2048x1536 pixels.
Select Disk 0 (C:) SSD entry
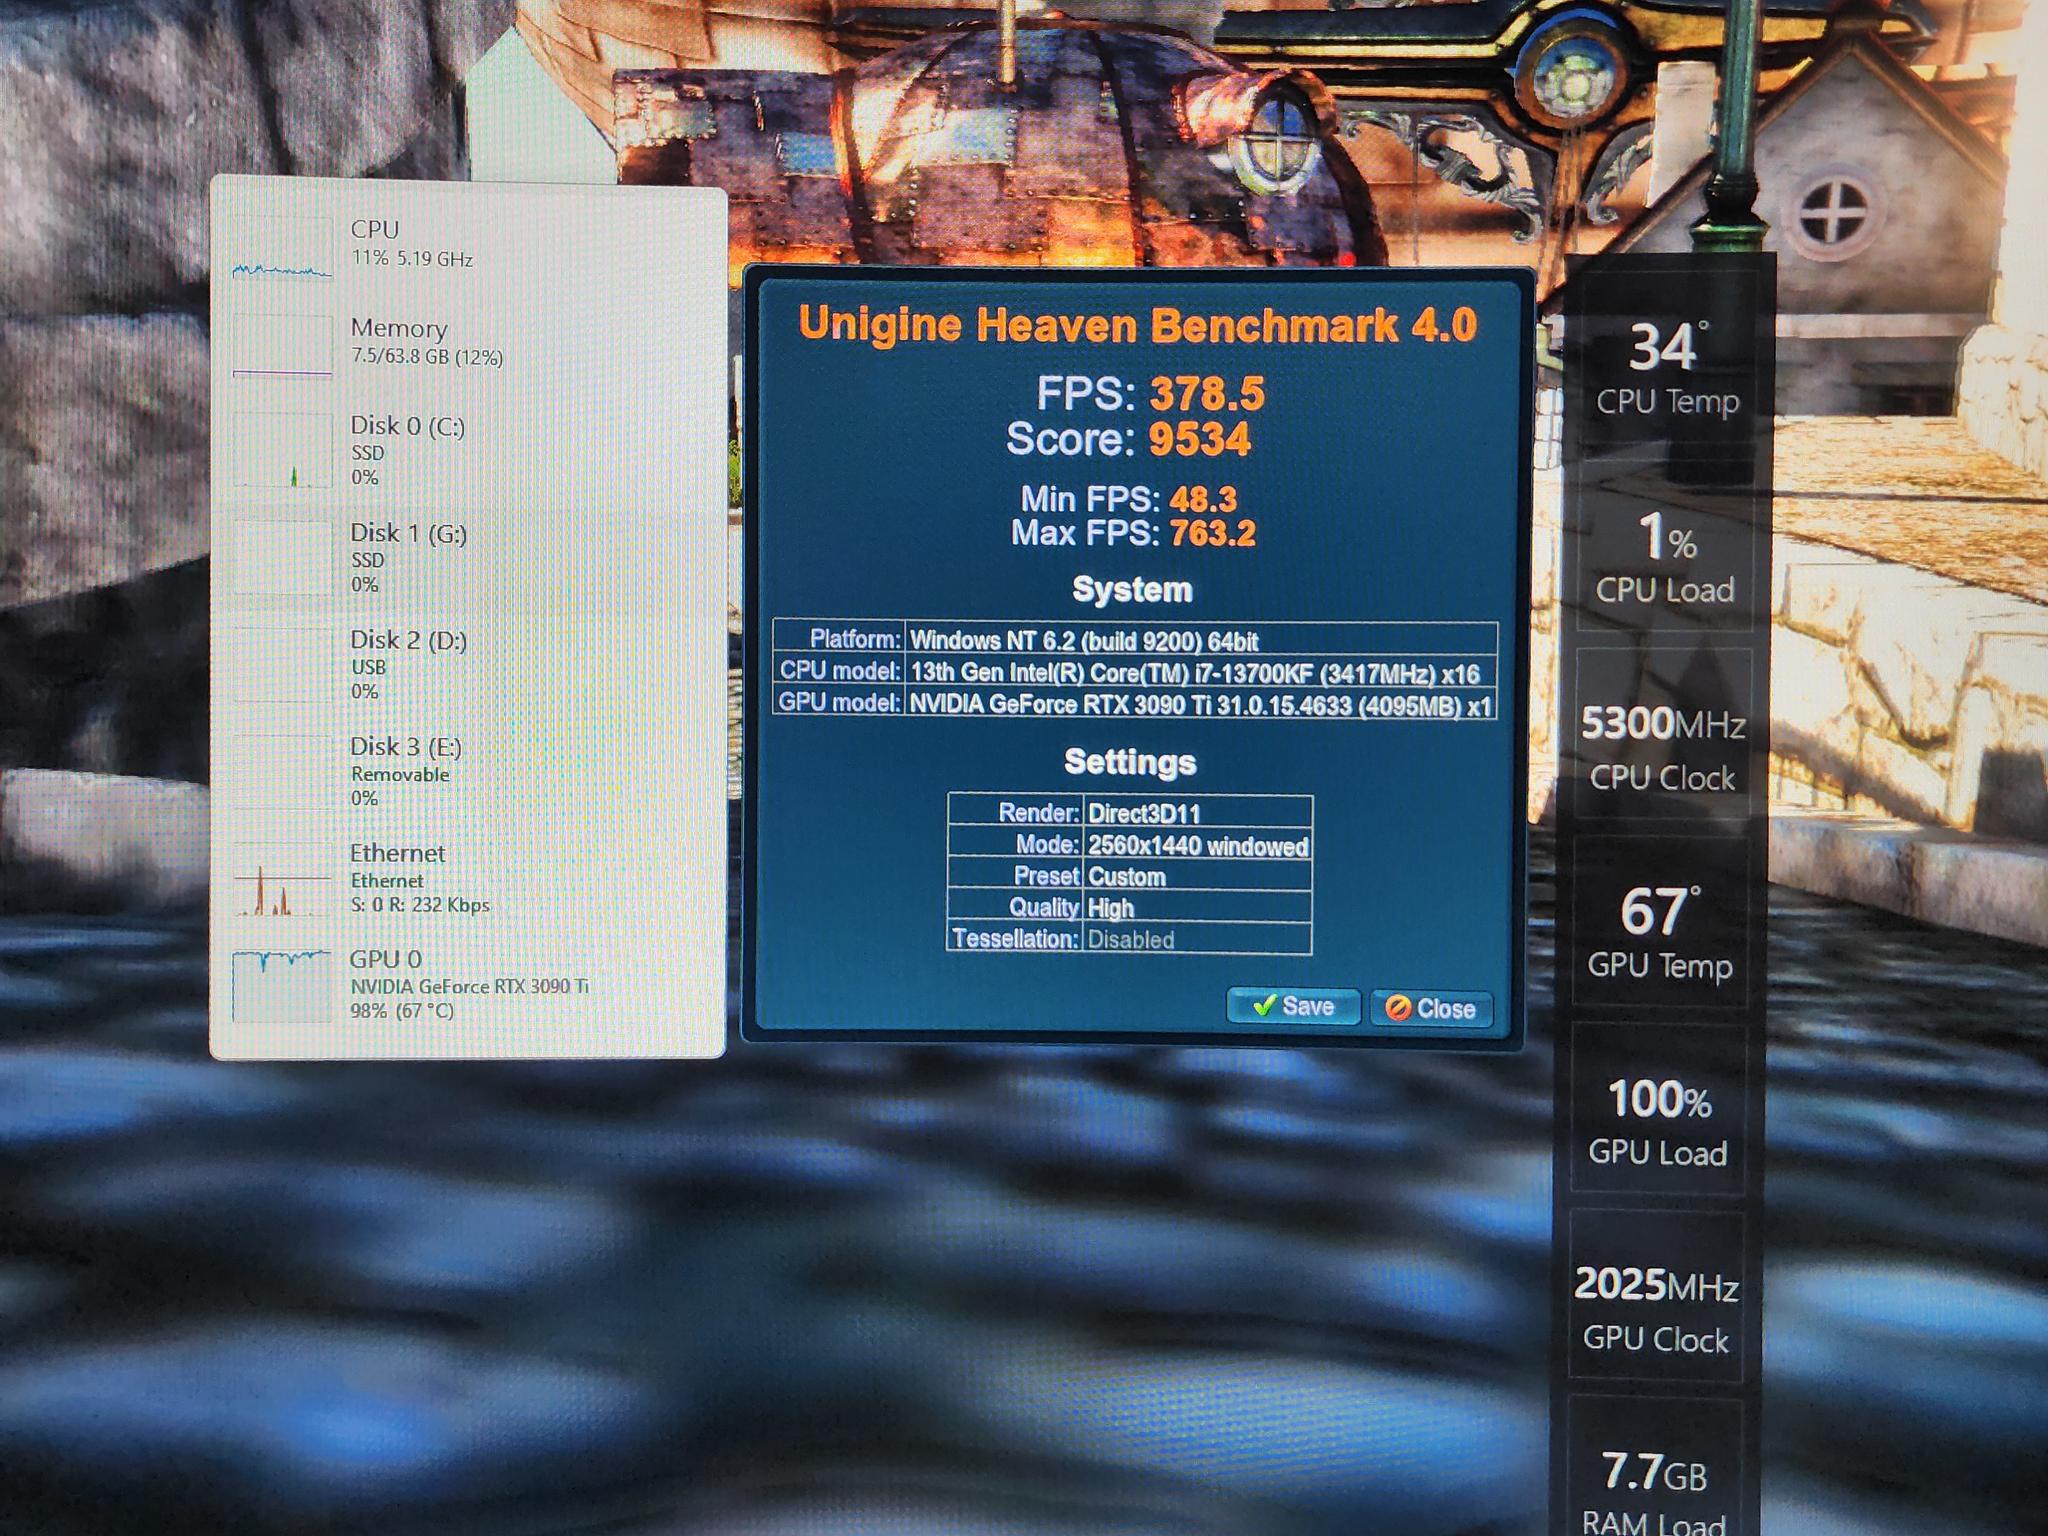[x=406, y=450]
